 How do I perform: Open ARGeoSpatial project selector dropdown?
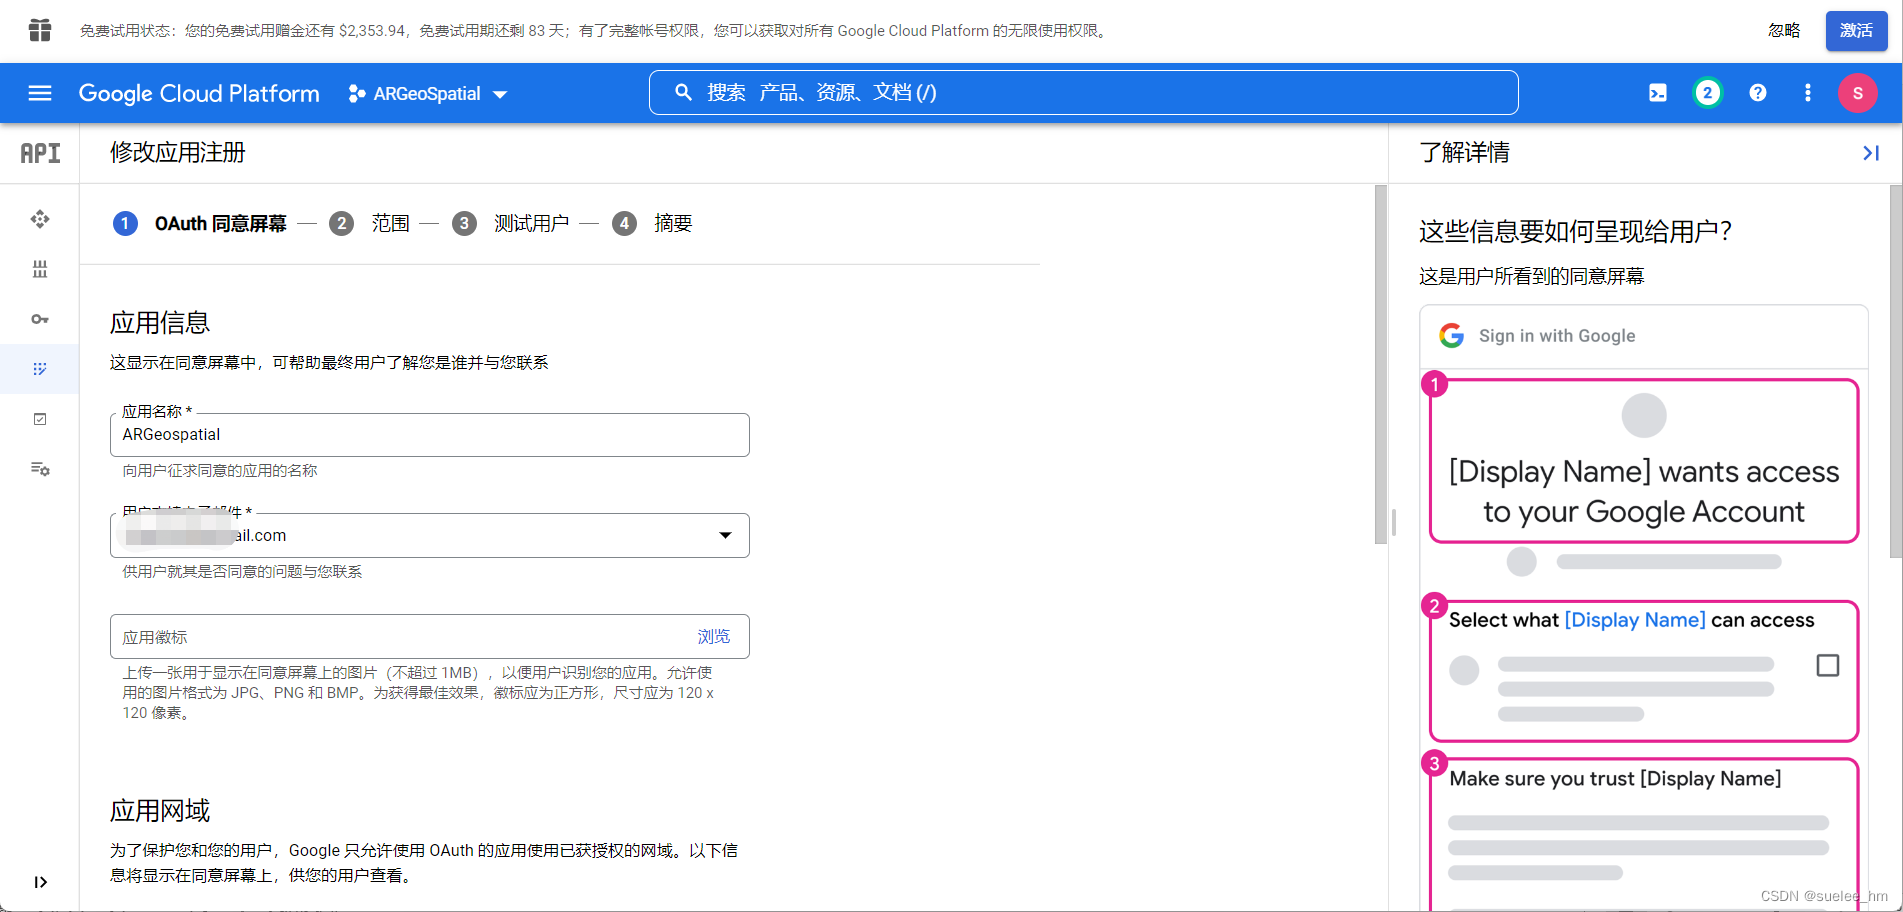[x=428, y=94]
